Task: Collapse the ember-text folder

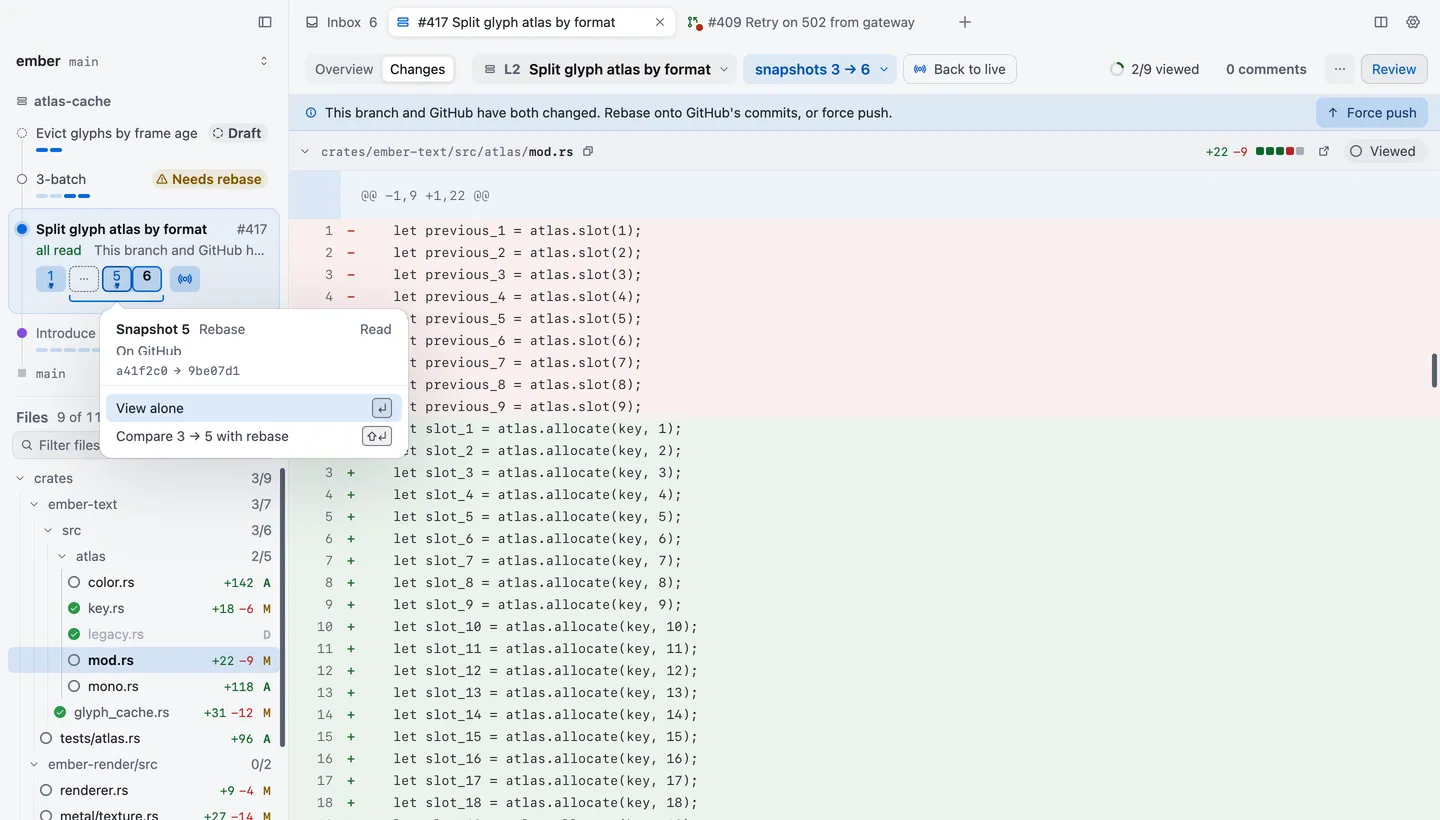Action: 34,504
